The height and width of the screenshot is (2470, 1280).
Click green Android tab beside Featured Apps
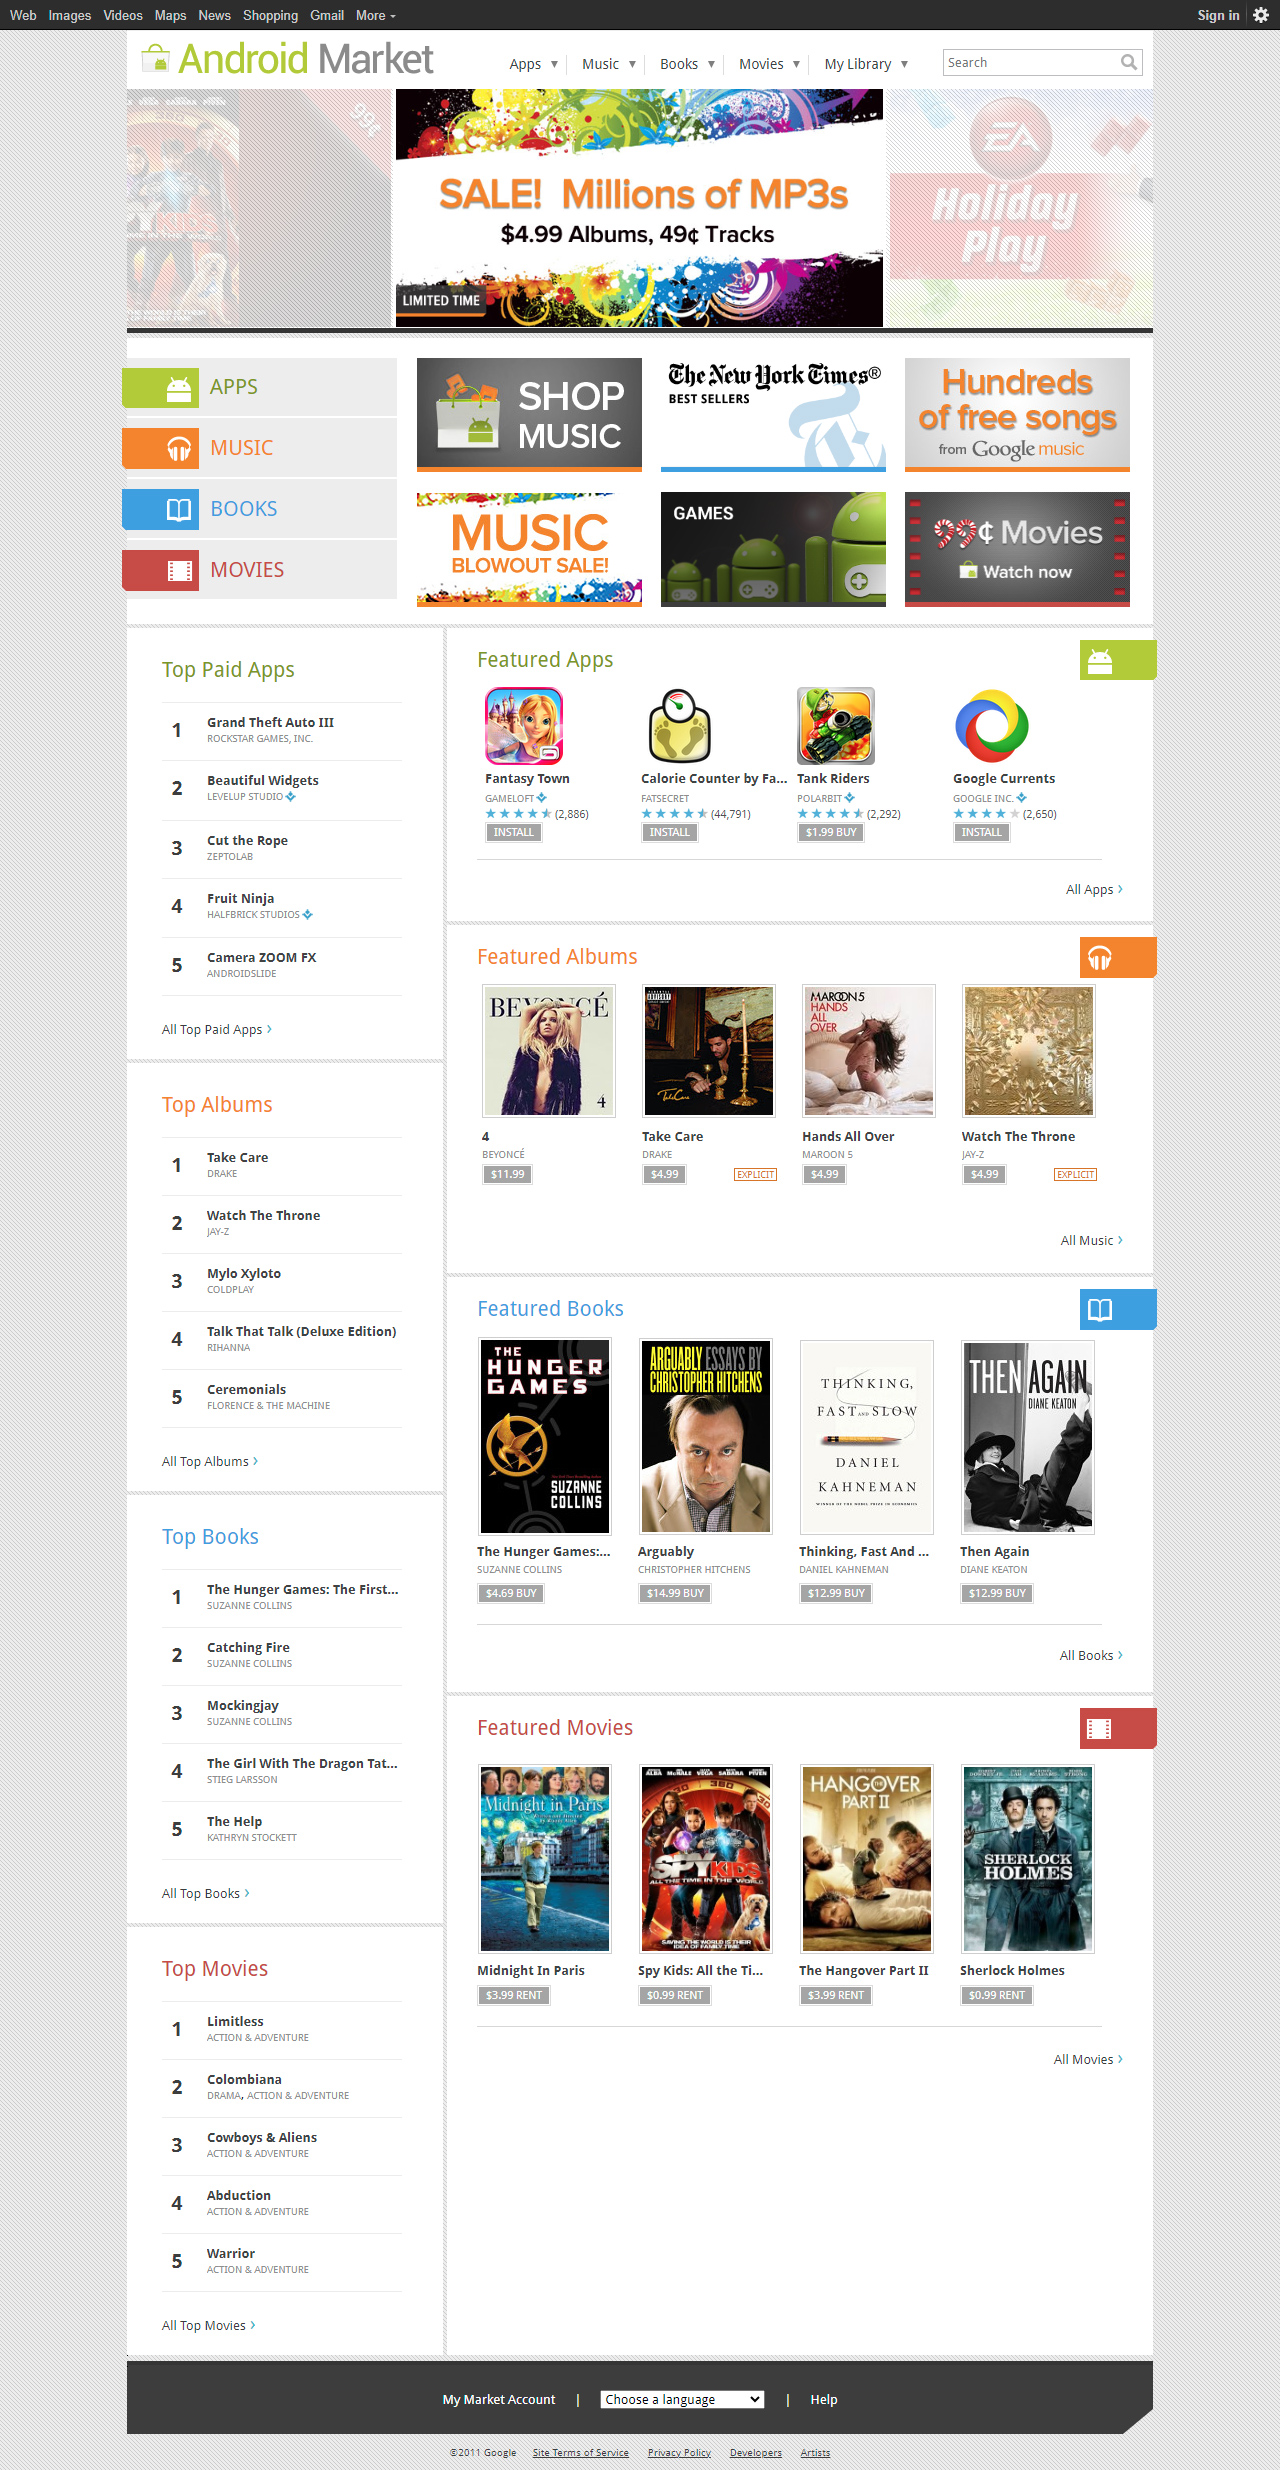[x=1118, y=660]
